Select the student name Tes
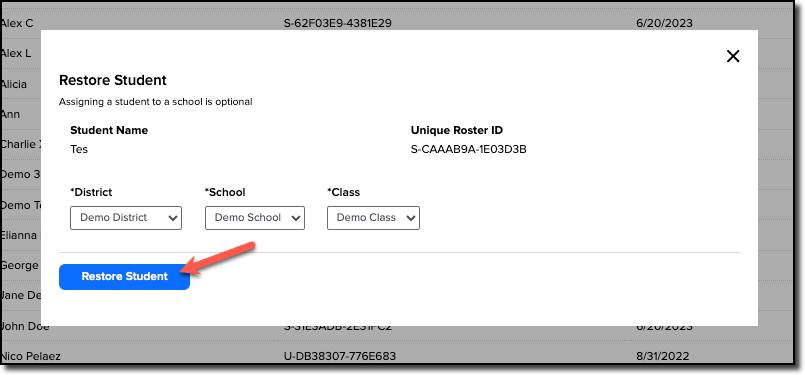 pos(79,150)
